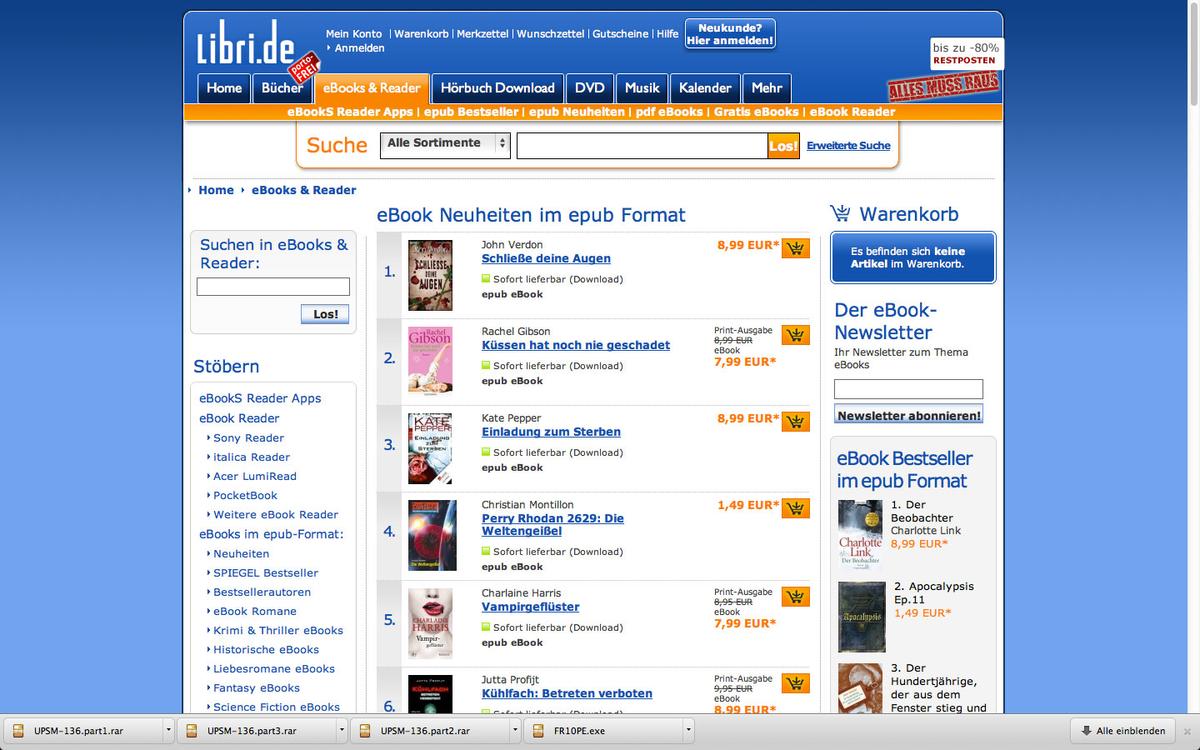This screenshot has height=750, width=1200.
Task: Open epub Bestseller submenu link
Action: (471, 112)
